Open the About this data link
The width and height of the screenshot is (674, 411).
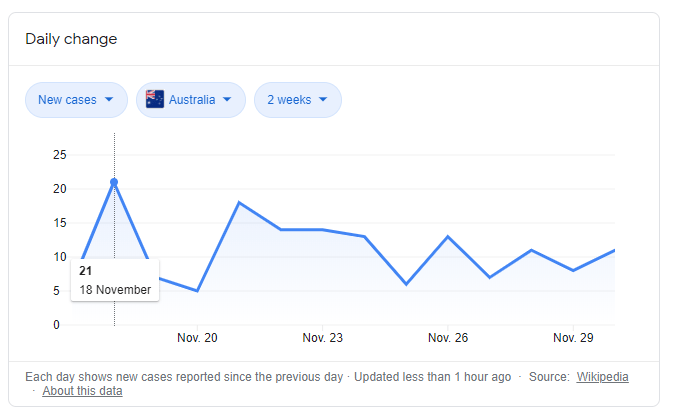[x=82, y=391]
